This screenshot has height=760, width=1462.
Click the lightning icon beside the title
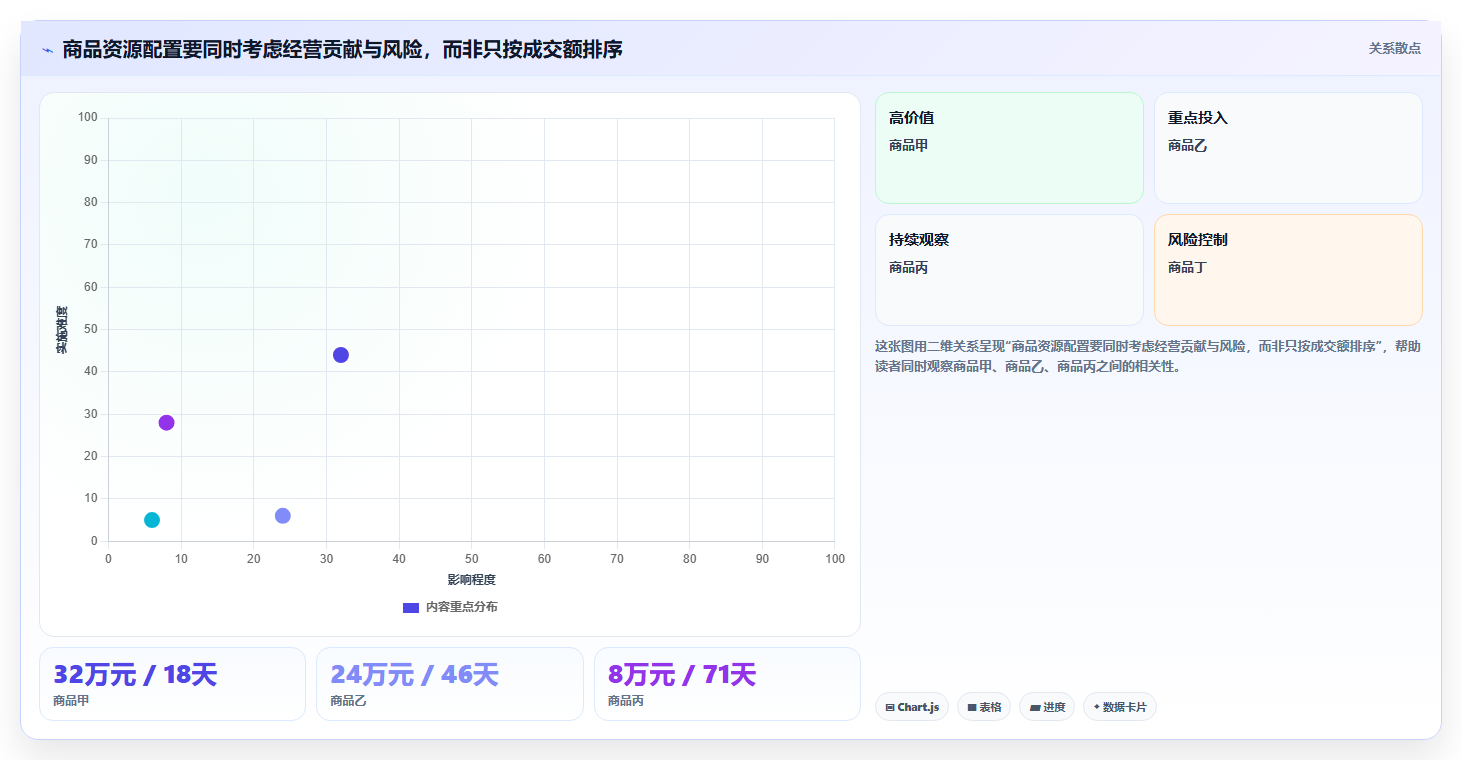click(48, 49)
